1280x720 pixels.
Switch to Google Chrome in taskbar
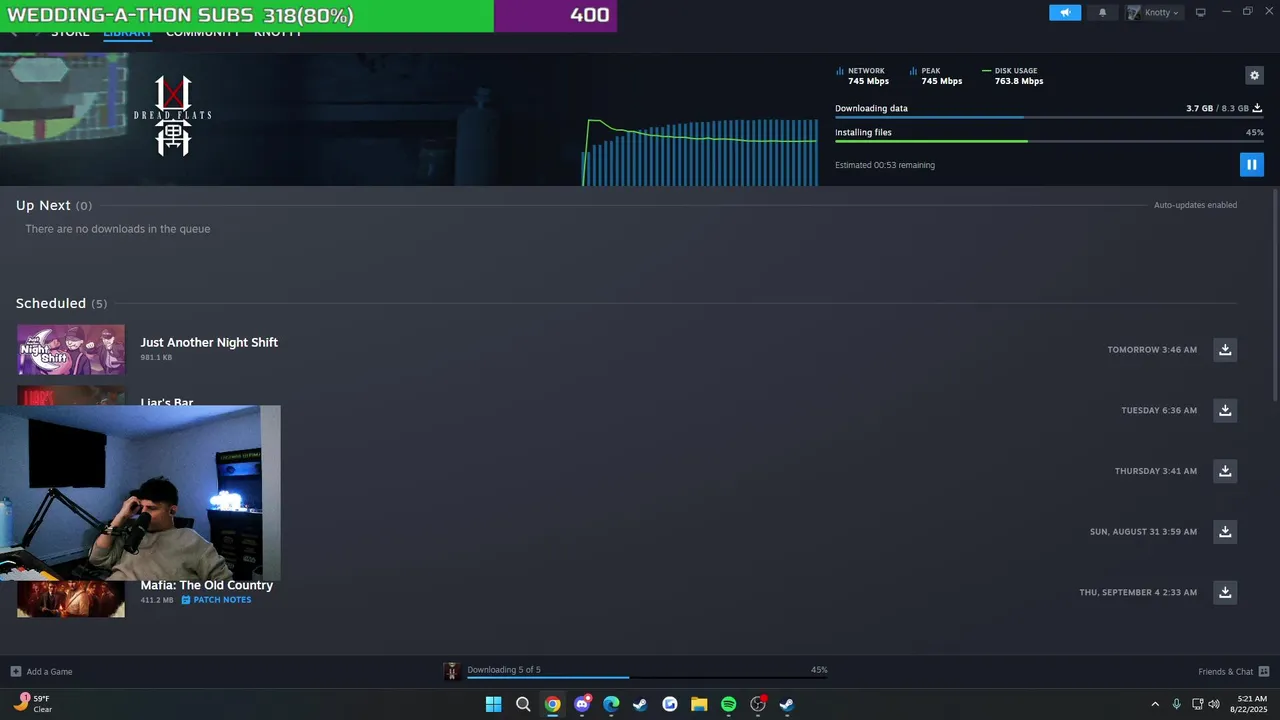coord(552,704)
